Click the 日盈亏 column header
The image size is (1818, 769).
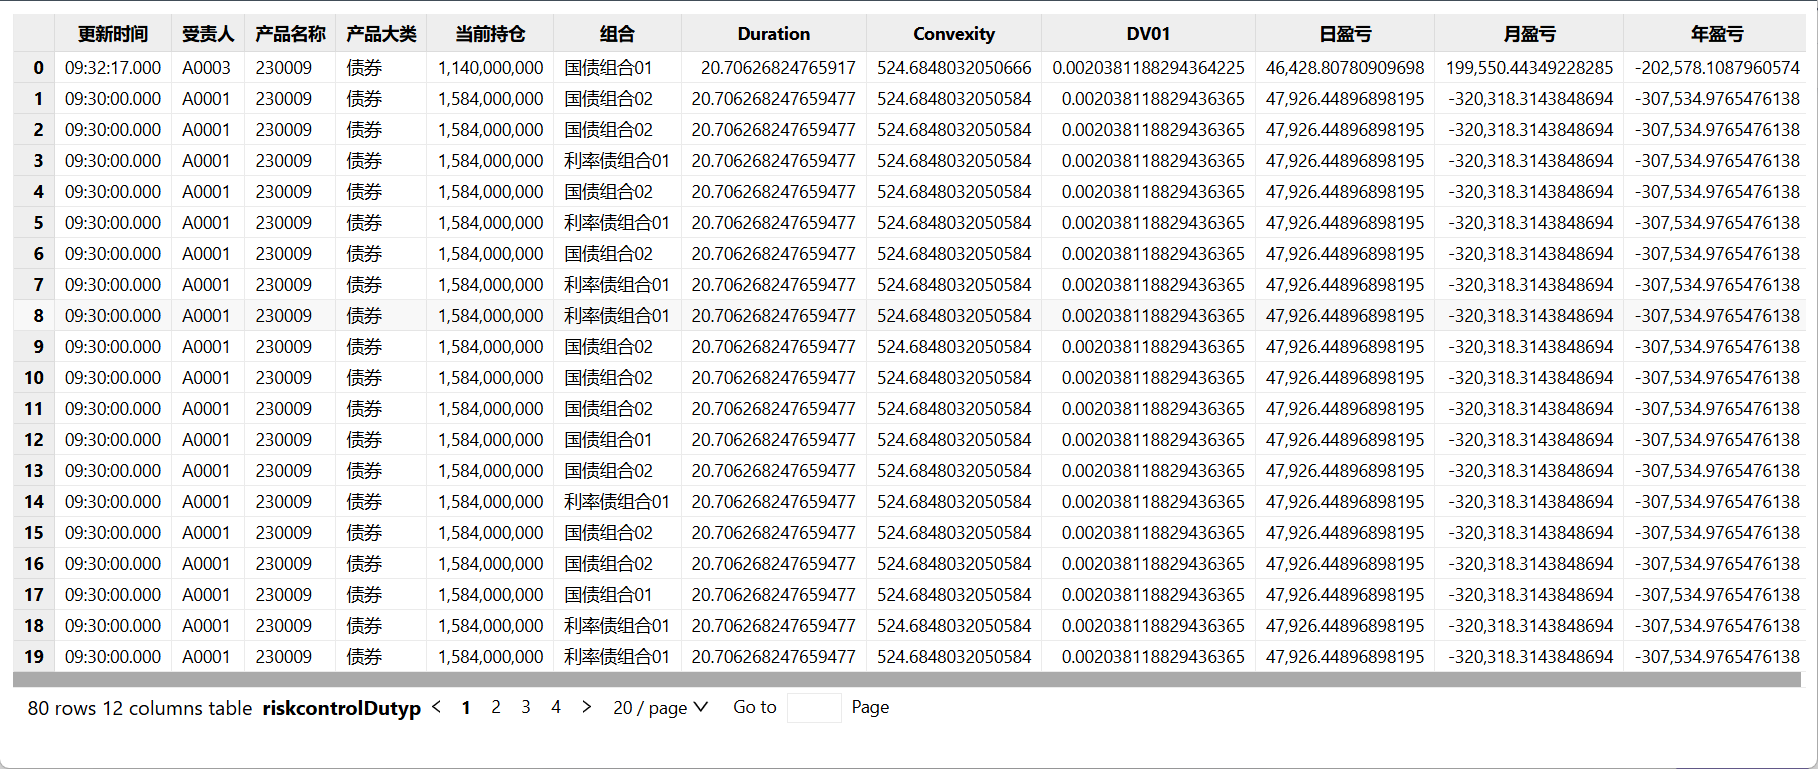pyautogui.click(x=1345, y=34)
